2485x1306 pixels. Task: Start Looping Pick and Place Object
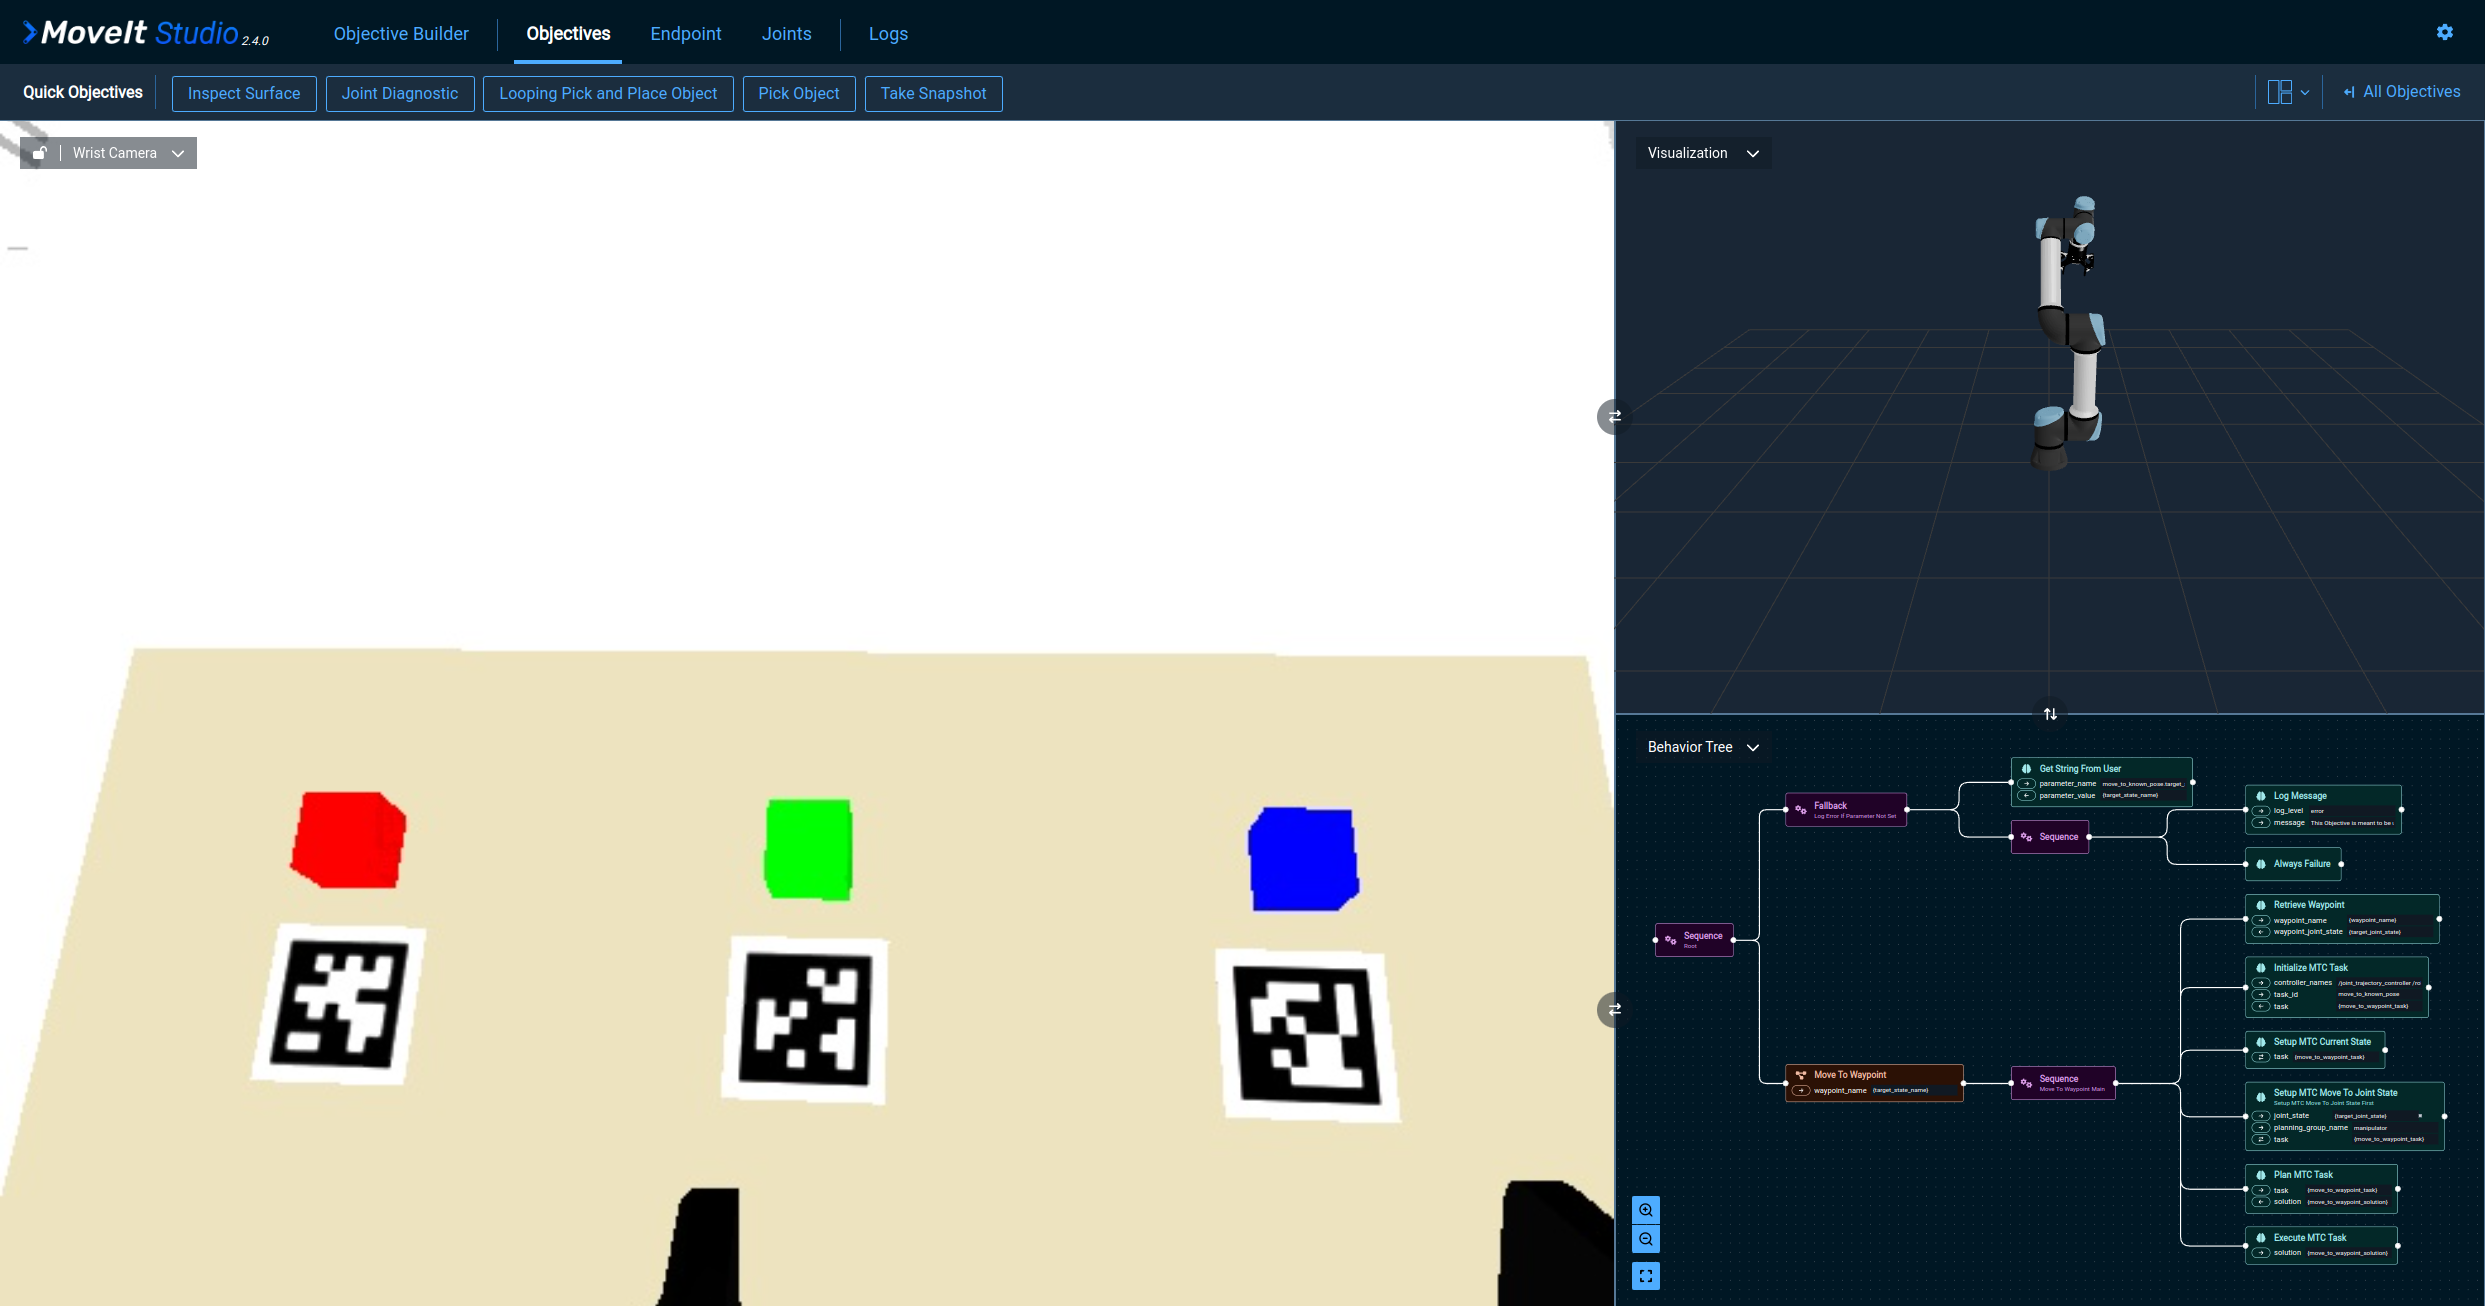[x=608, y=93]
